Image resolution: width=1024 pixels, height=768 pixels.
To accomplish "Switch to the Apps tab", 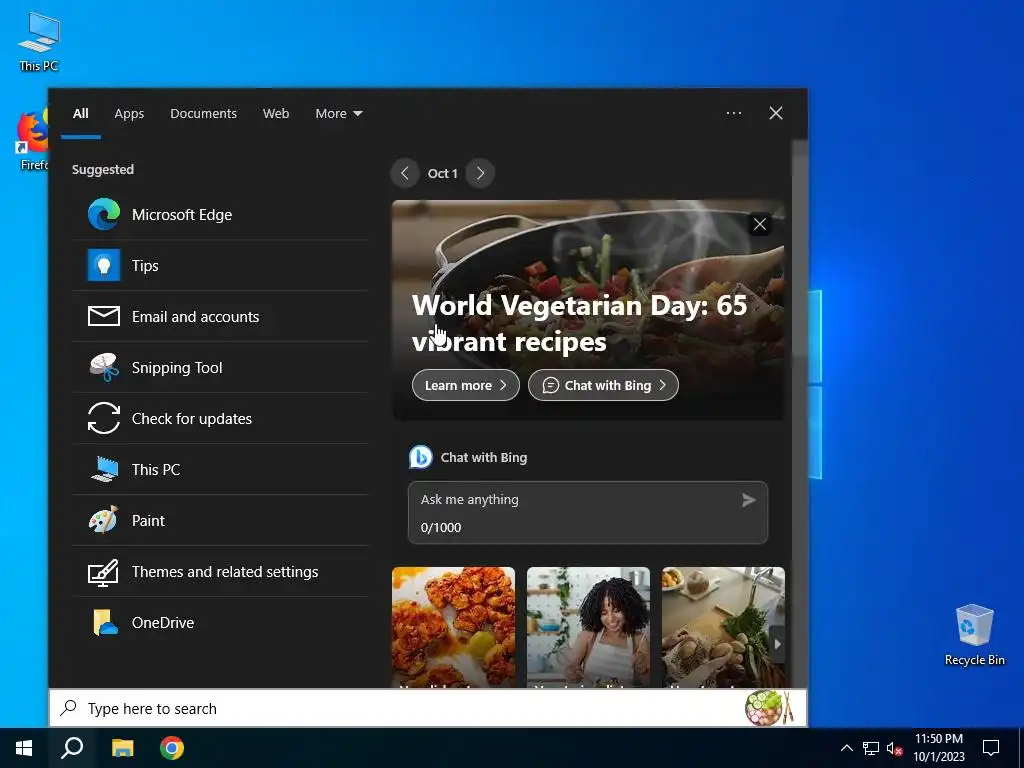I will [129, 114].
